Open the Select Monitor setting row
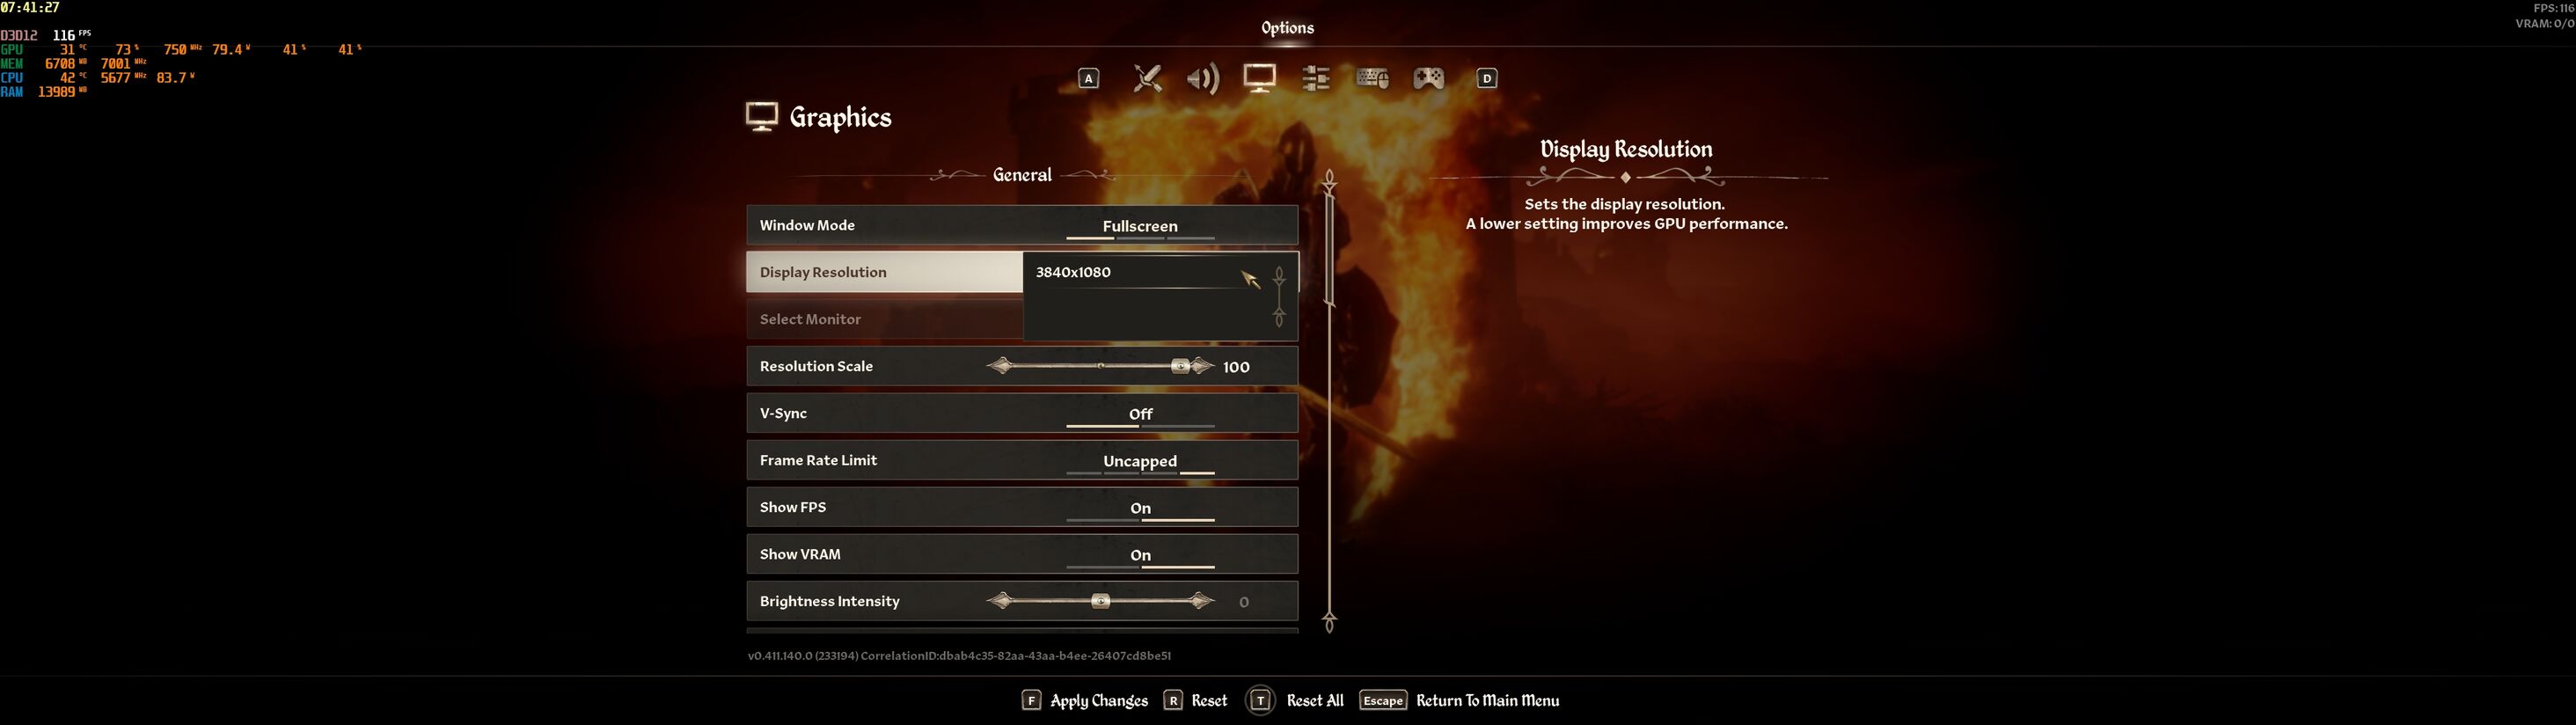 click(884, 319)
